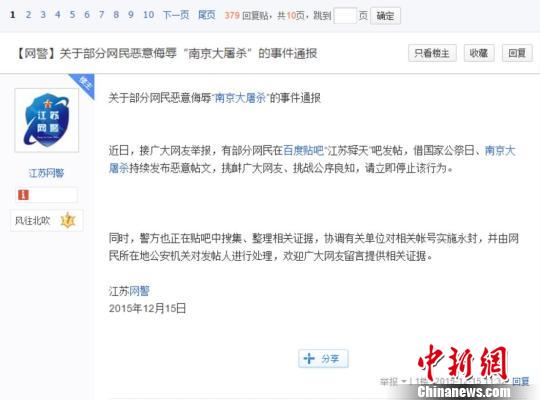Viewport: 540px width, 400px height.
Task: Jump to 尾页 last page
Action: point(207,15)
